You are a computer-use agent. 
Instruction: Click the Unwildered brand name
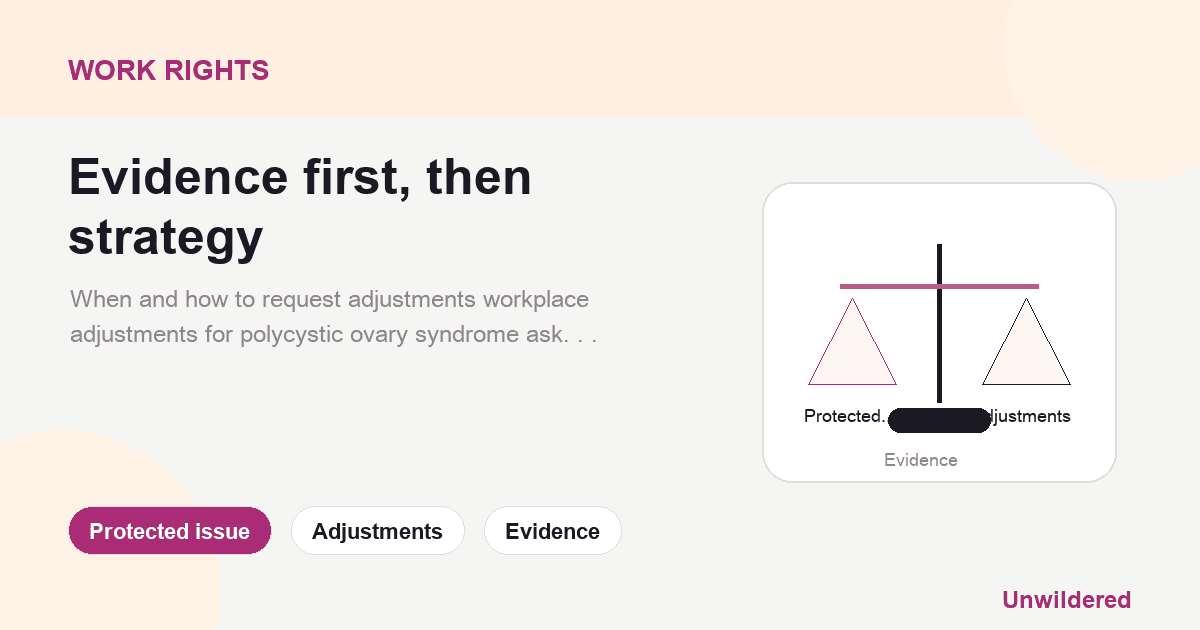(x=1066, y=600)
